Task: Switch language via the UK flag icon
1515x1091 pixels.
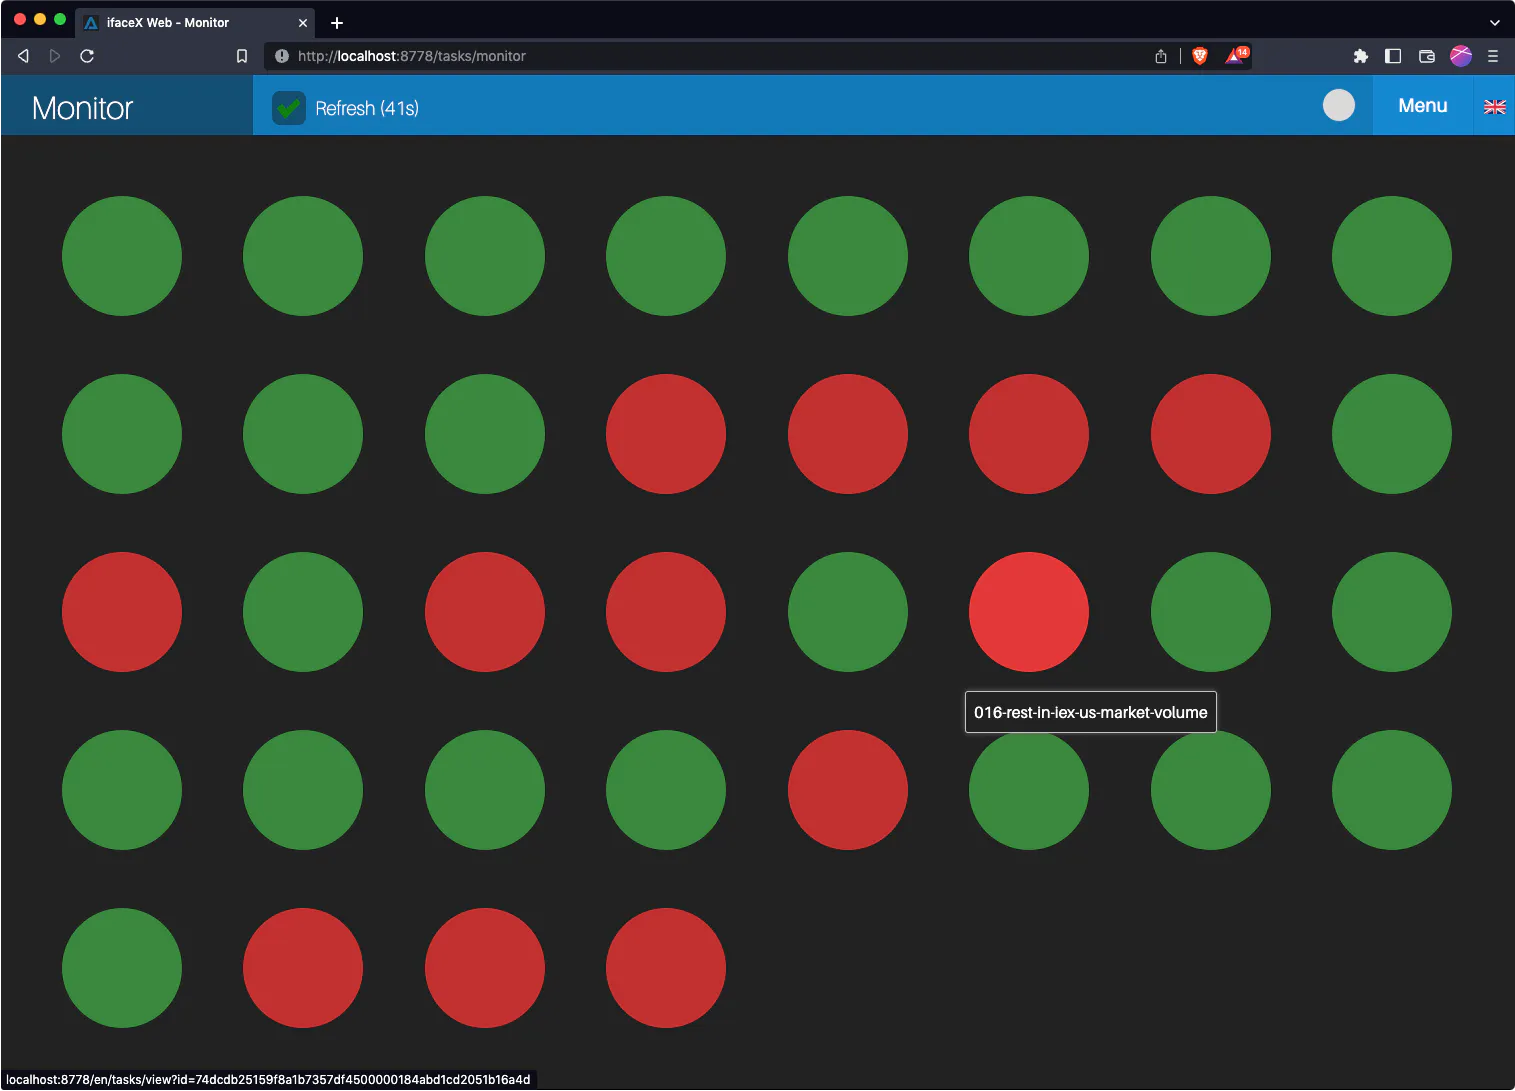Action: tap(1494, 107)
